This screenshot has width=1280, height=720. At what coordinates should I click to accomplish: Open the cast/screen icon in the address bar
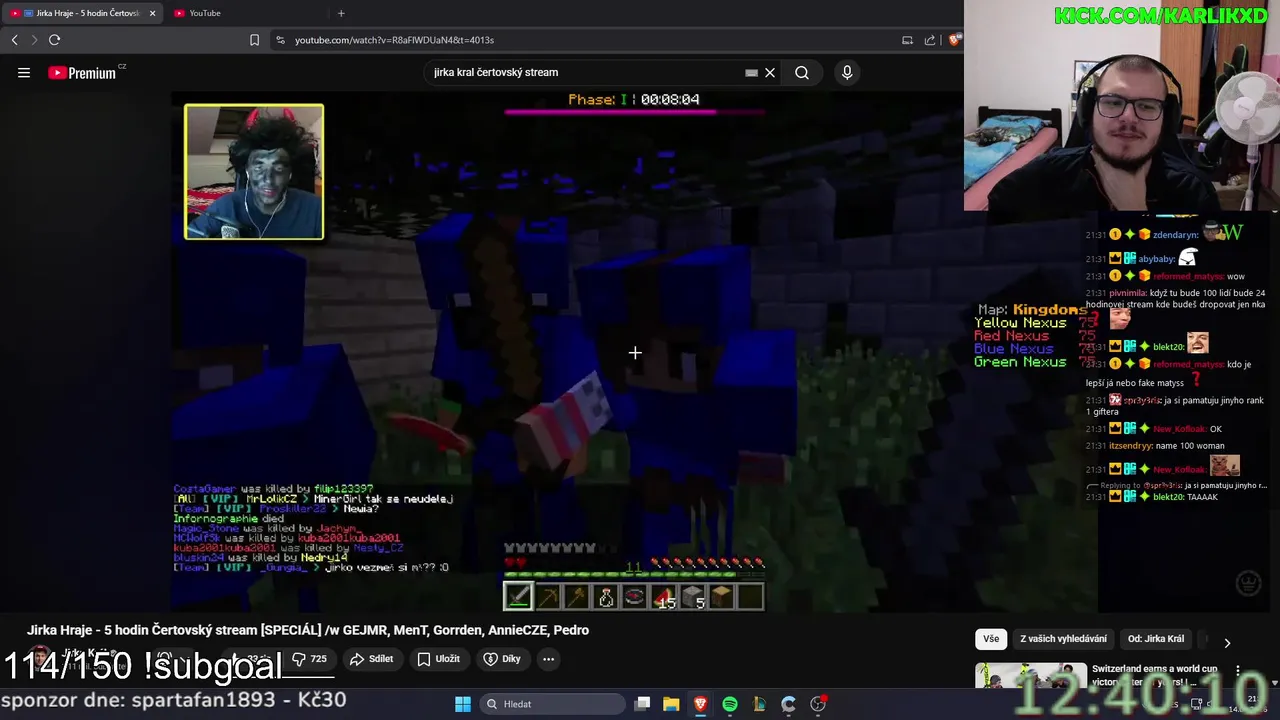coord(907,40)
